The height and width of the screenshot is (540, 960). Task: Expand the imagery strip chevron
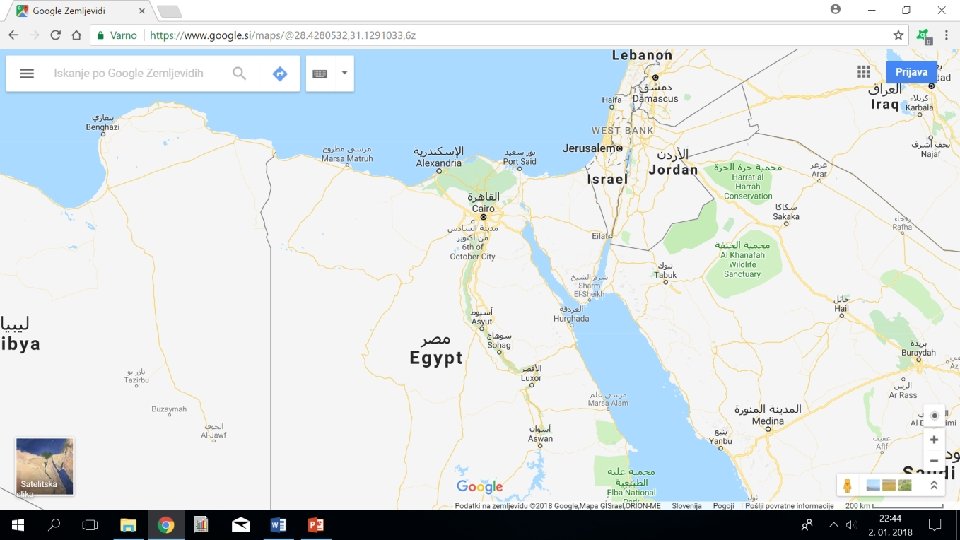(x=934, y=486)
